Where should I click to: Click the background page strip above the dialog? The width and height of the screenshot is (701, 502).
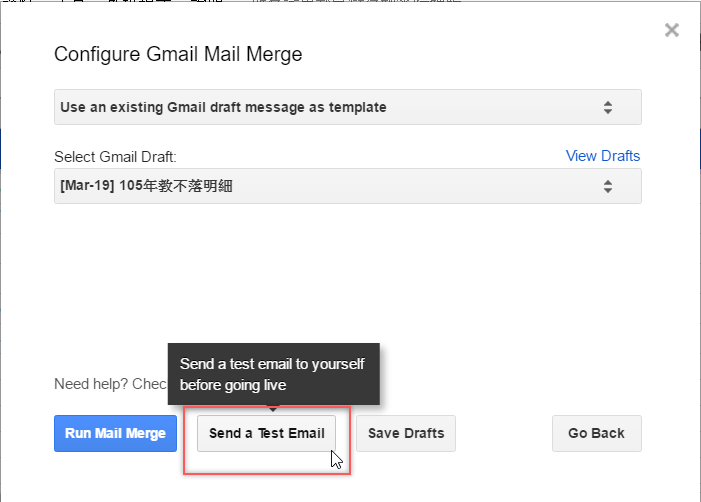[350, 5]
